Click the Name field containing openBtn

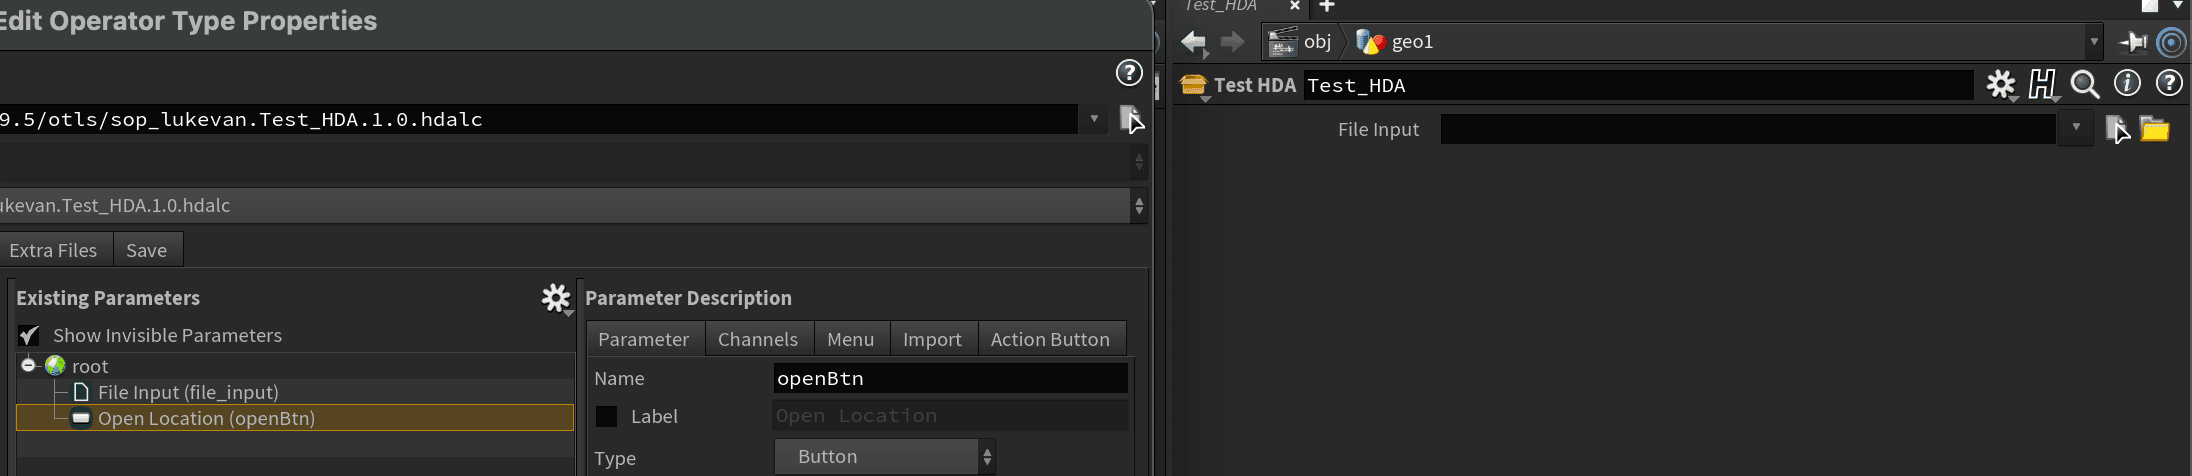949,379
